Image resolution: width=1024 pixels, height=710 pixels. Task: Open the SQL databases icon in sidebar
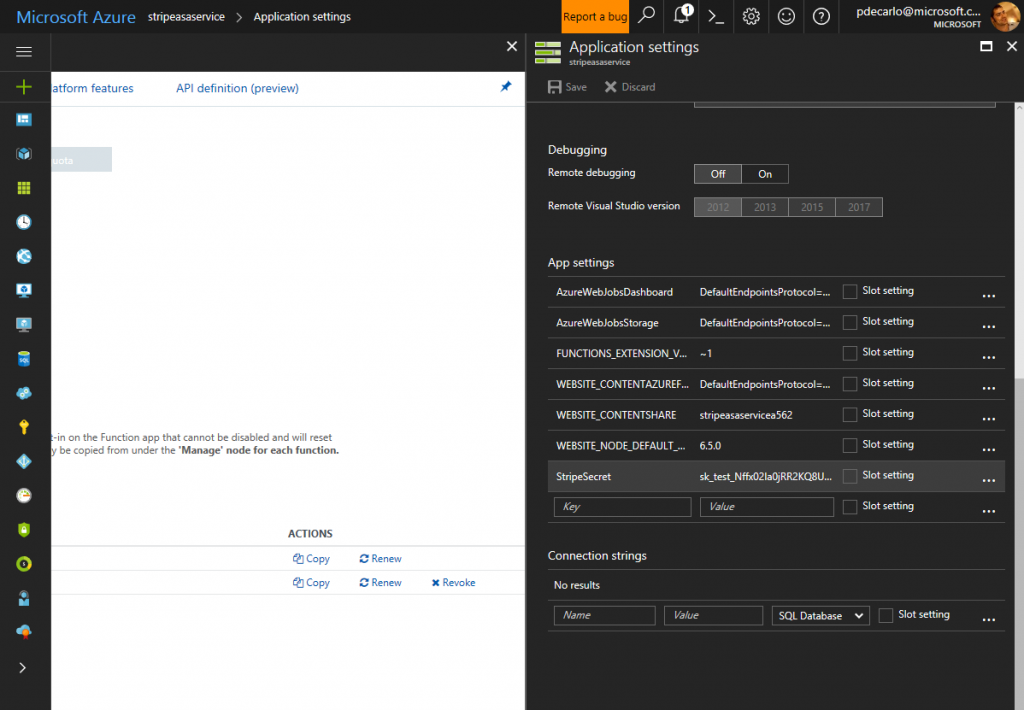(x=24, y=359)
